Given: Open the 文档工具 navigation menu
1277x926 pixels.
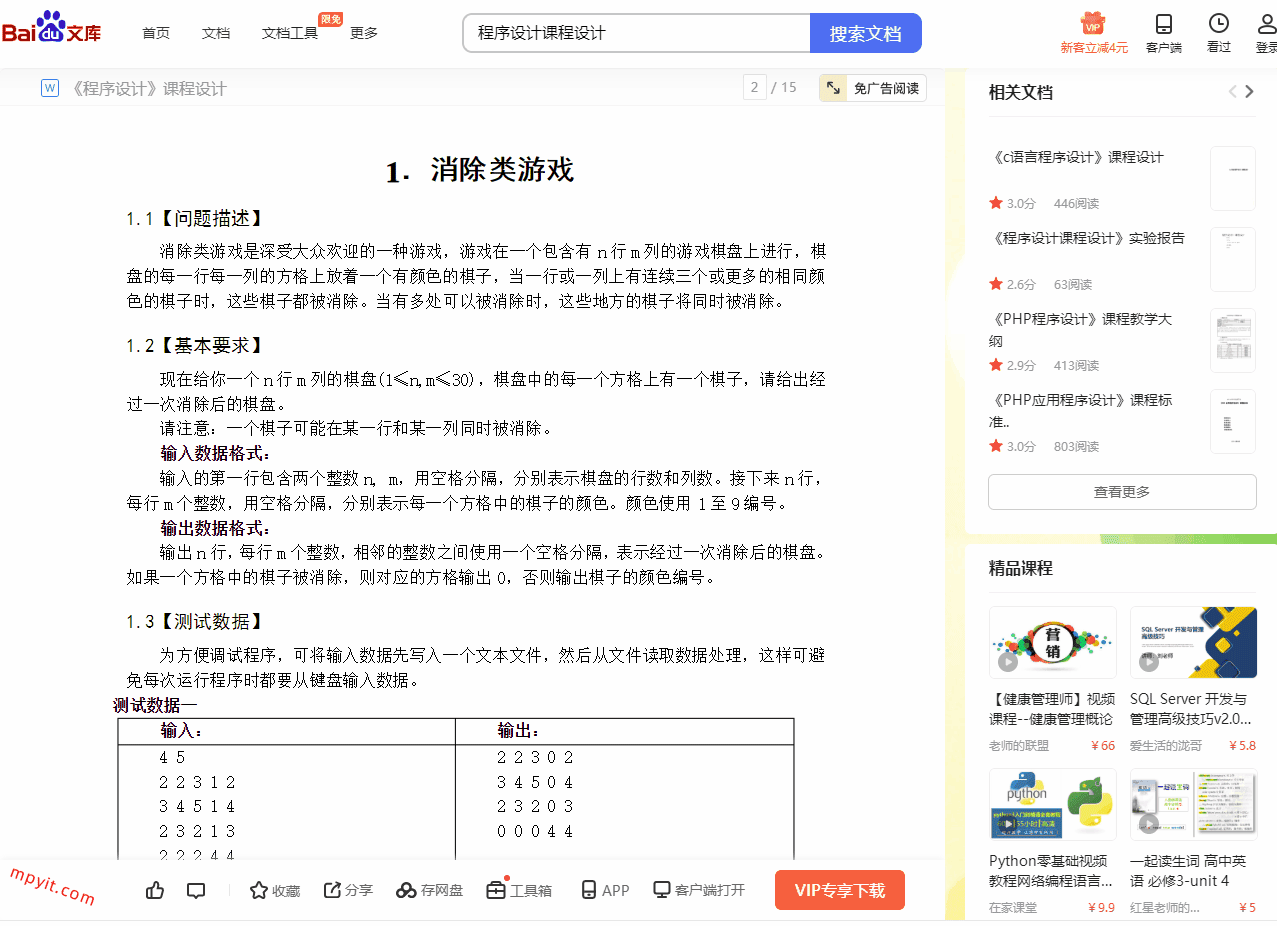Looking at the screenshot, I should pos(290,33).
